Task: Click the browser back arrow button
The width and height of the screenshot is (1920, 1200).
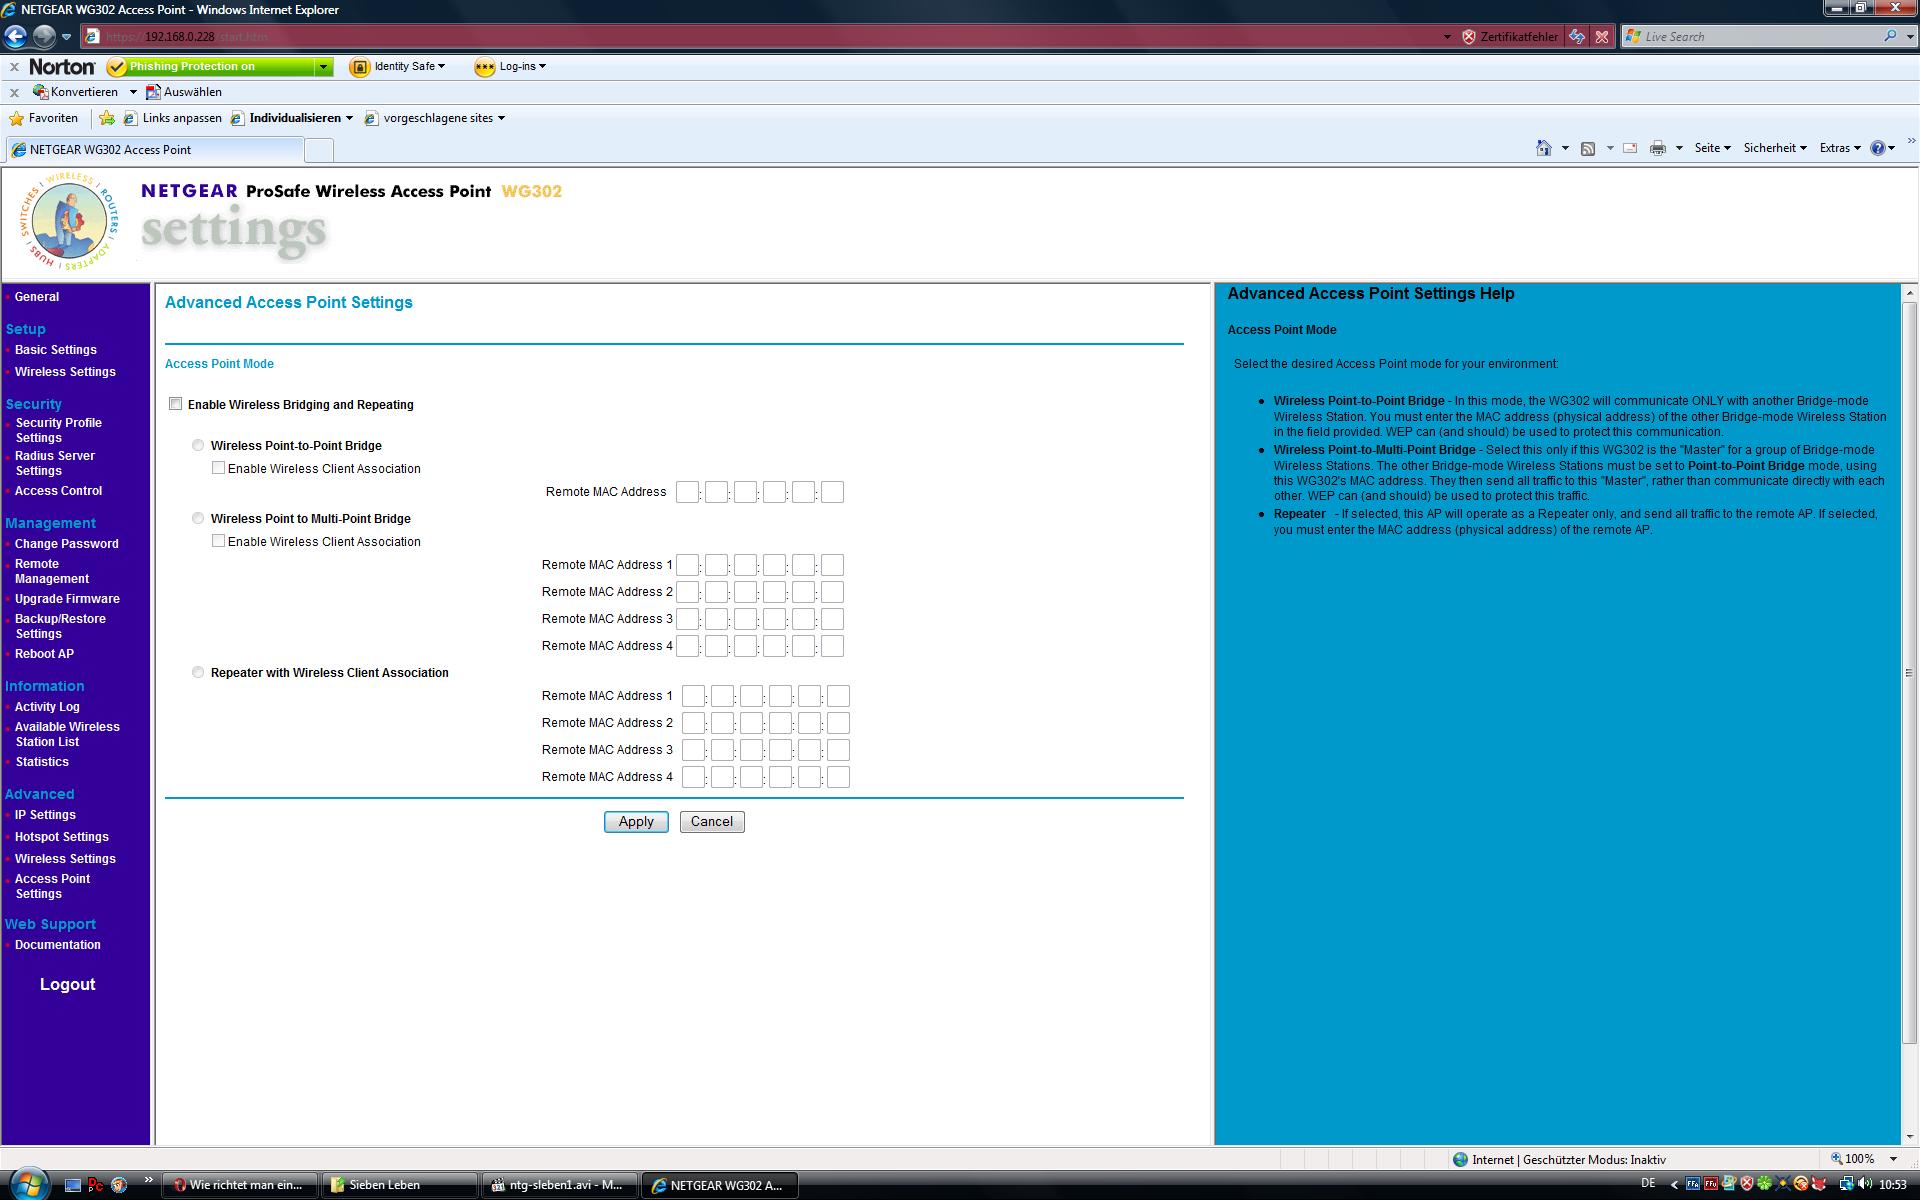Action: [x=15, y=36]
